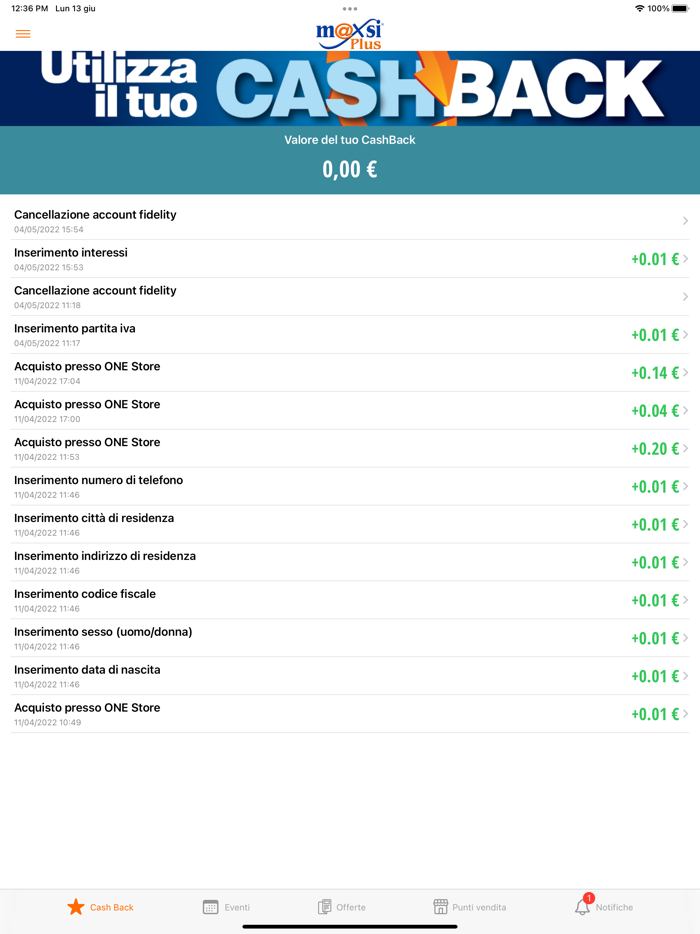The width and height of the screenshot is (700, 934).
Task: Tap +0.01 € on partita iva row
Action: [x=655, y=335]
